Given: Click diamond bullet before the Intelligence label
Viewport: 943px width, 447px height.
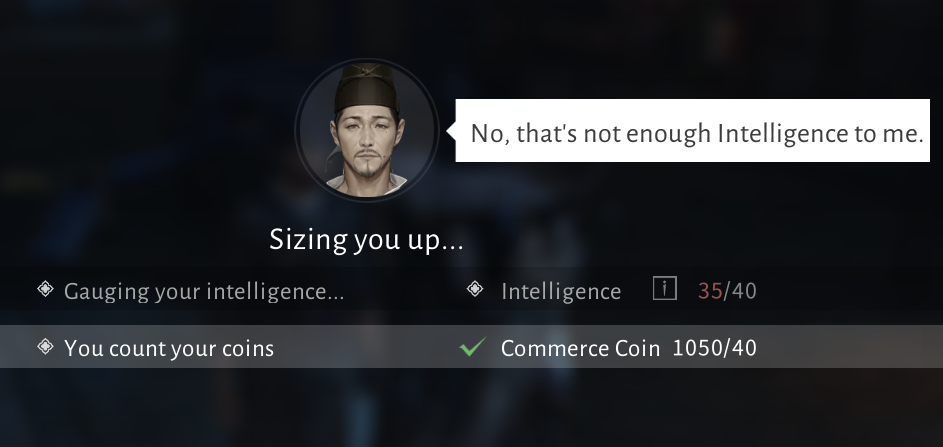Looking at the screenshot, I should [475, 289].
